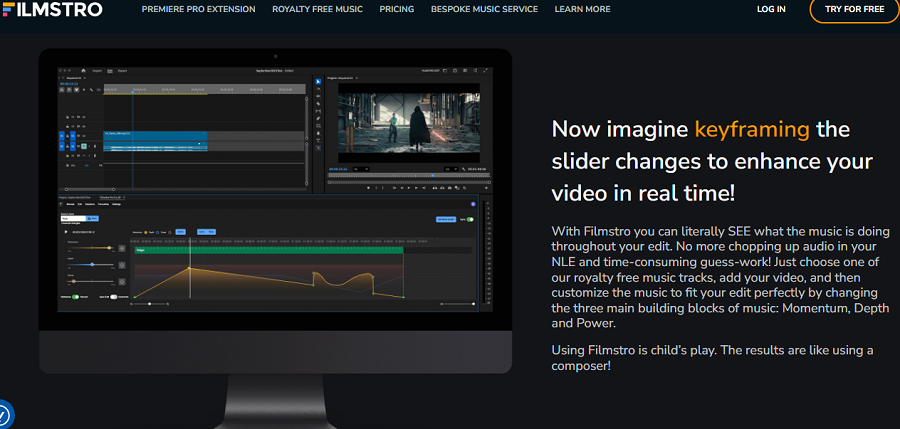Click Mark In in Program monitor
Image resolution: width=900 pixels, height=429 pixels.
click(x=376, y=188)
